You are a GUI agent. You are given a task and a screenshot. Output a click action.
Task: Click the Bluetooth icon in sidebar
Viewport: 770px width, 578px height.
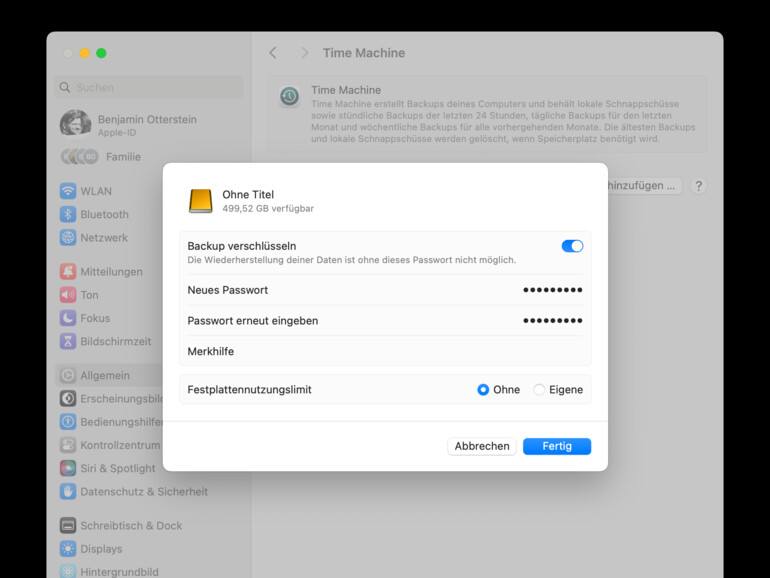(x=68, y=214)
